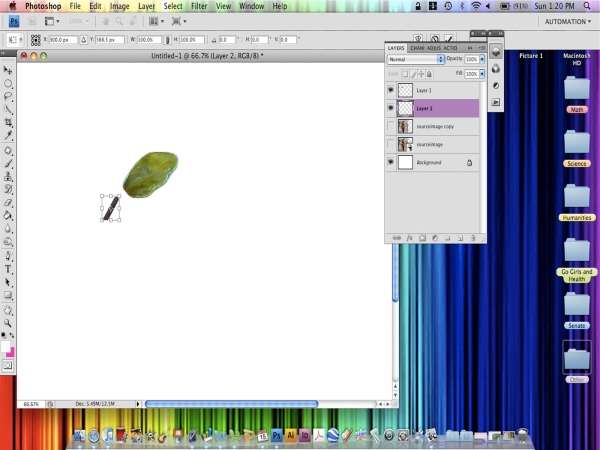
Task: Toggle maintain aspect ratio link
Action: pos(167,39)
